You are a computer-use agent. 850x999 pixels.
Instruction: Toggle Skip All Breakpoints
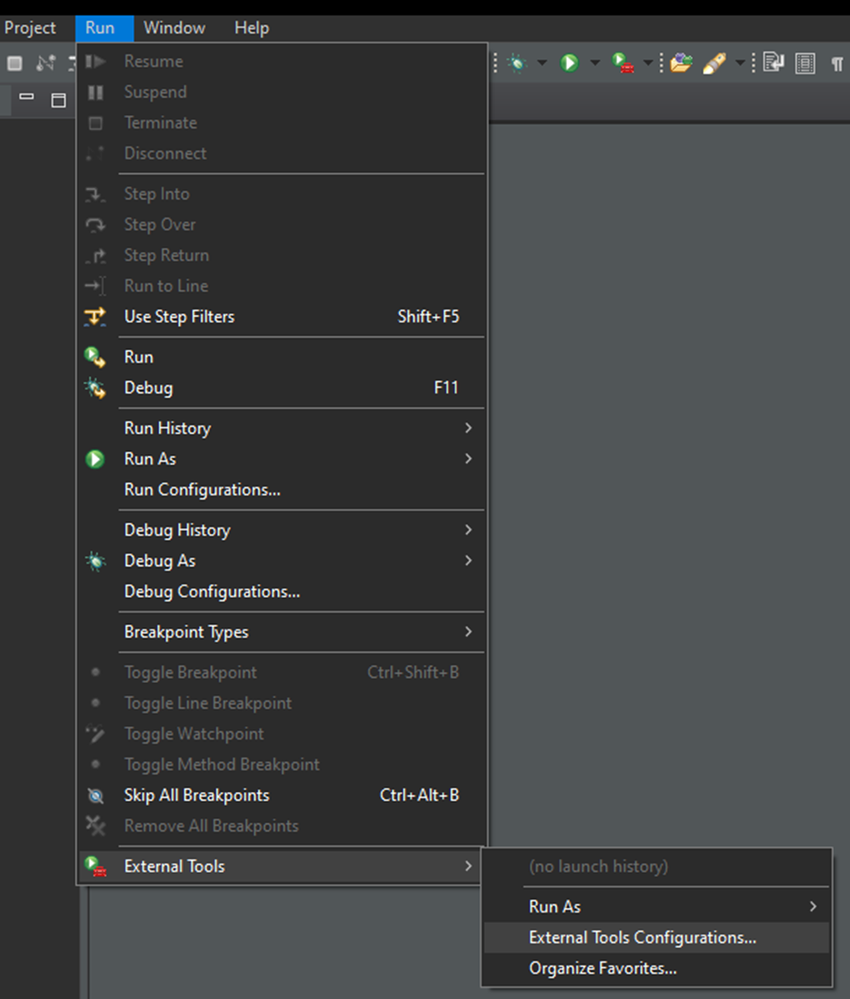tap(196, 795)
